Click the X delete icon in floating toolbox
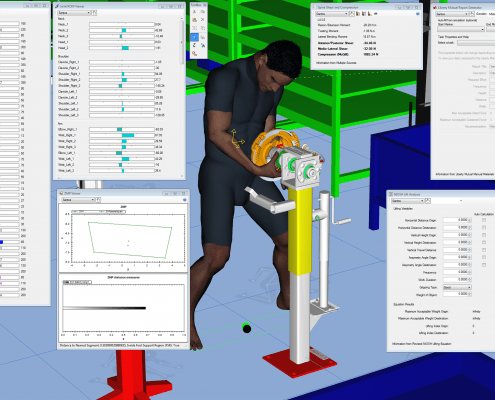 coord(202,20)
